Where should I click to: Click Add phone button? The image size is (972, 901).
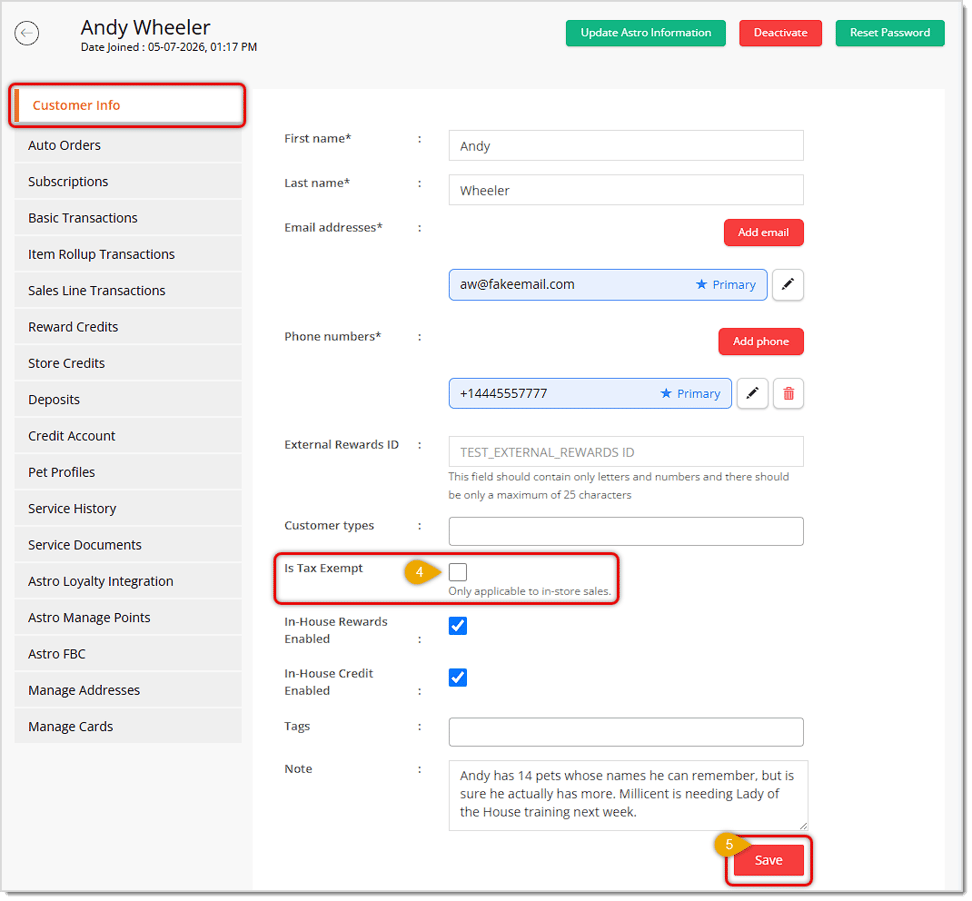[763, 342]
